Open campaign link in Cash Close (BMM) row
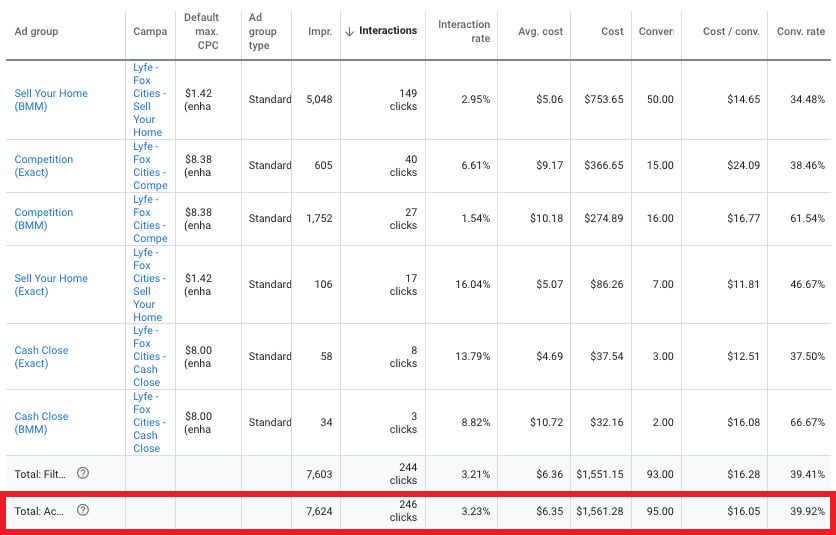The width and height of the screenshot is (836, 535). (x=148, y=422)
